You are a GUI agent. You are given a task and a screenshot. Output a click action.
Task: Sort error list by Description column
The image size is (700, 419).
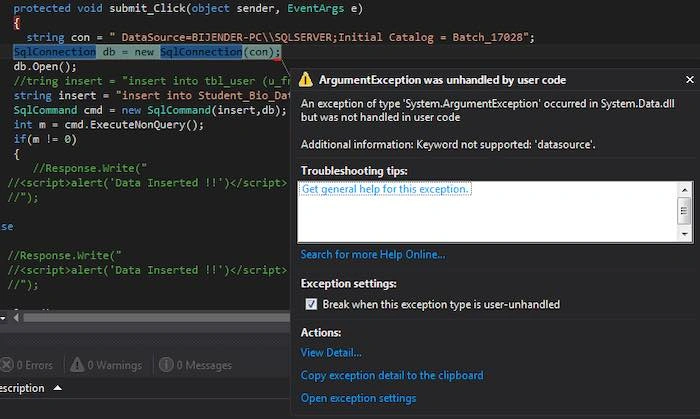(22, 388)
